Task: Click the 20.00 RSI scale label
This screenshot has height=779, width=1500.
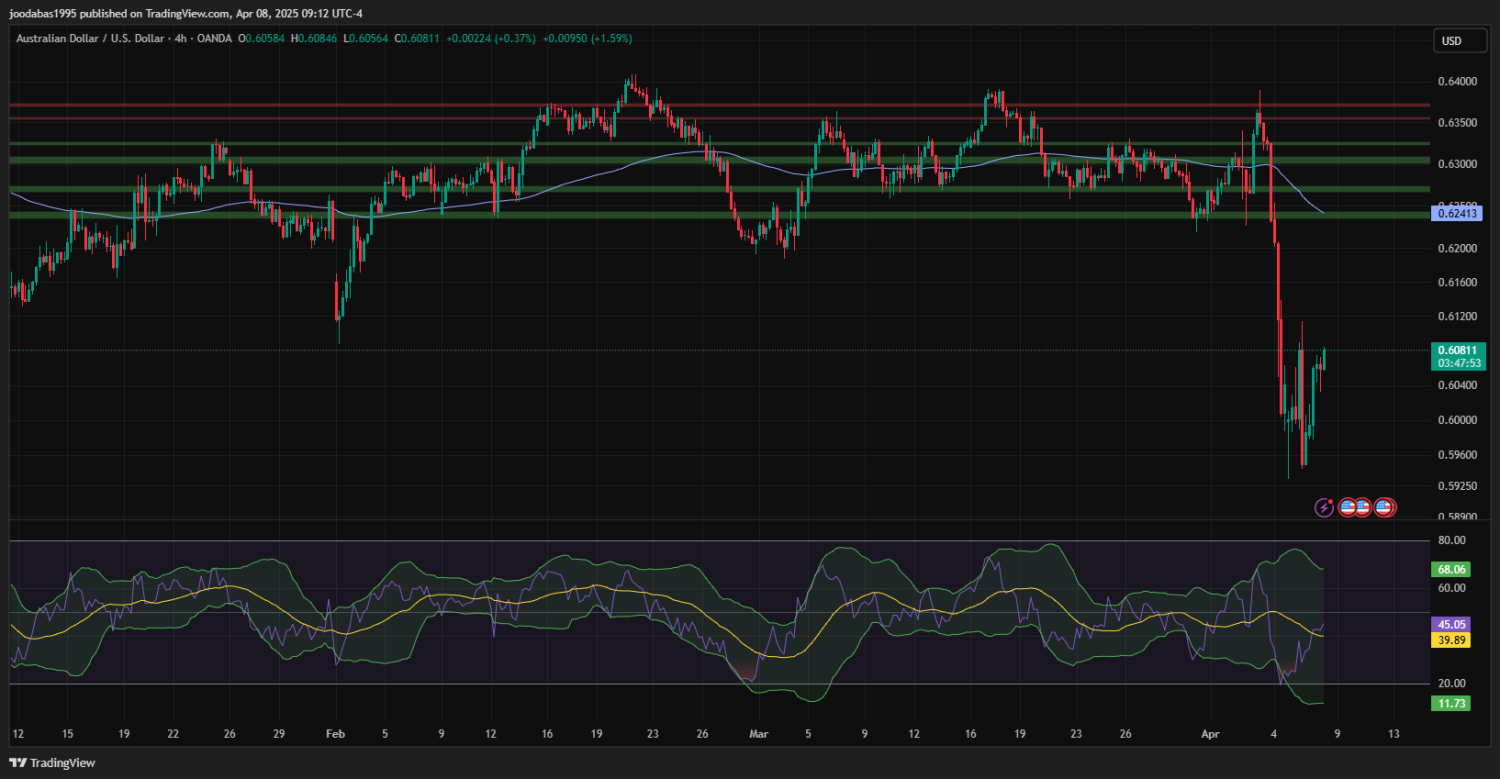Action: 1451,684
